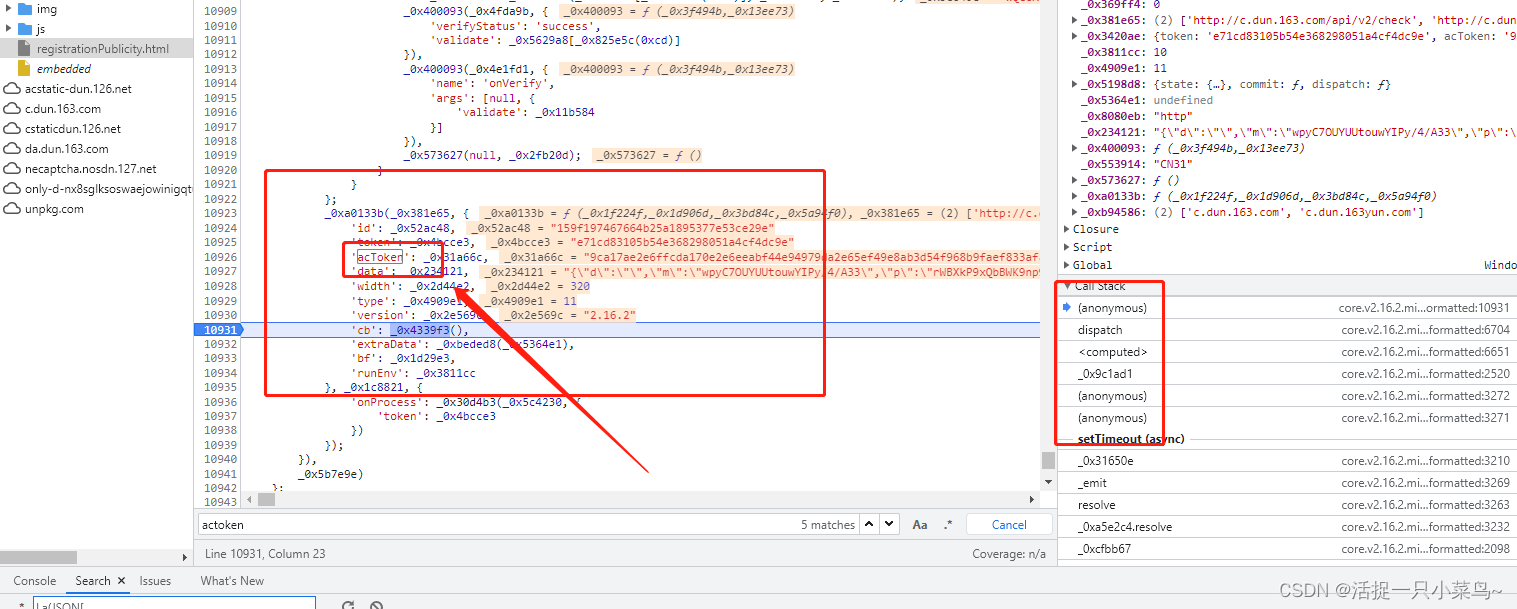Switch to the Search drawer tab

pyautogui.click(x=93, y=581)
